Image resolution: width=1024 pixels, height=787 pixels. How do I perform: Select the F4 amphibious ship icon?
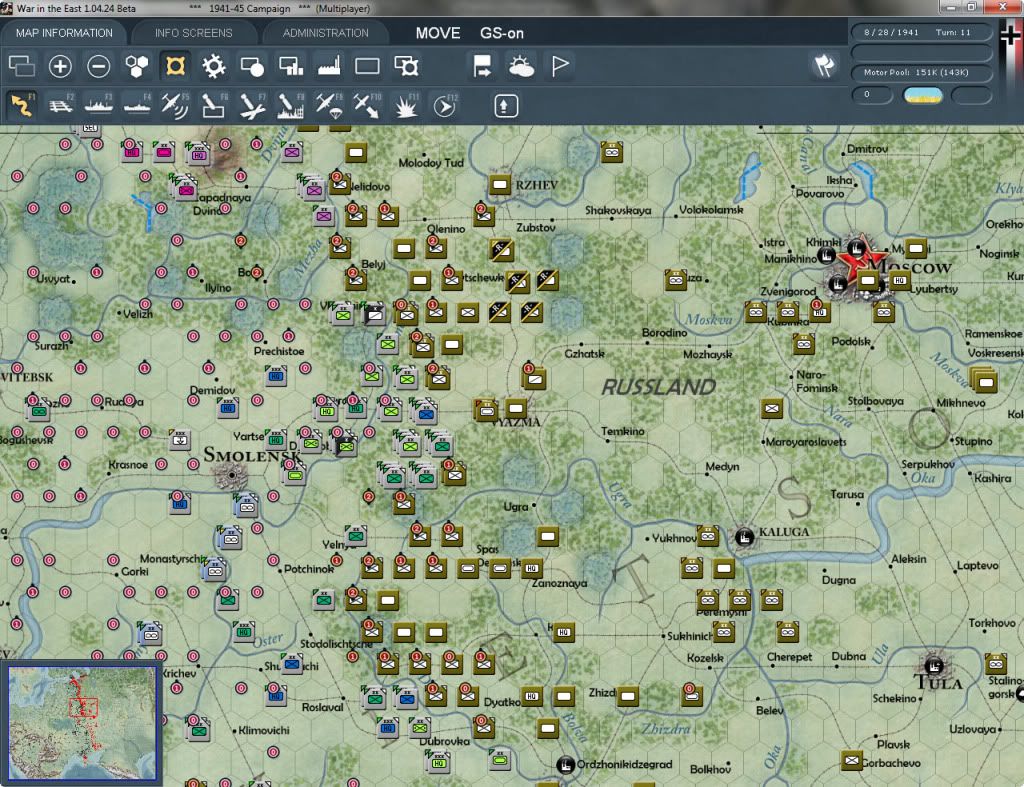click(137, 105)
